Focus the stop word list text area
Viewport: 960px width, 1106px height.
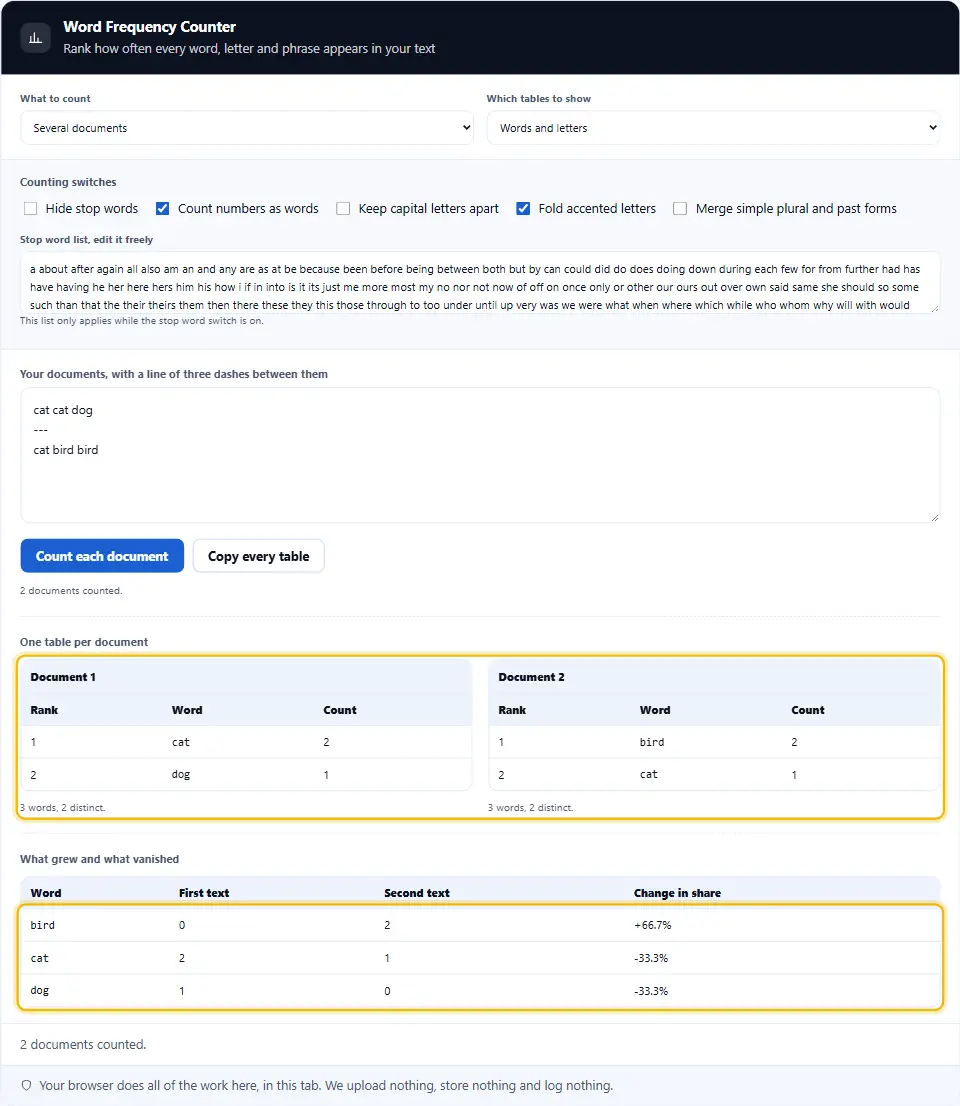(480, 283)
